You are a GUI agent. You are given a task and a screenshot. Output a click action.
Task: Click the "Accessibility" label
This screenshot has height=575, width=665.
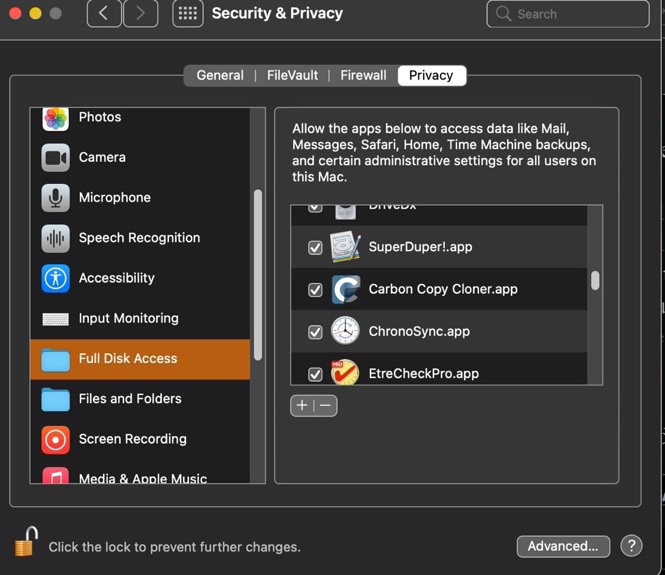[x=117, y=278]
